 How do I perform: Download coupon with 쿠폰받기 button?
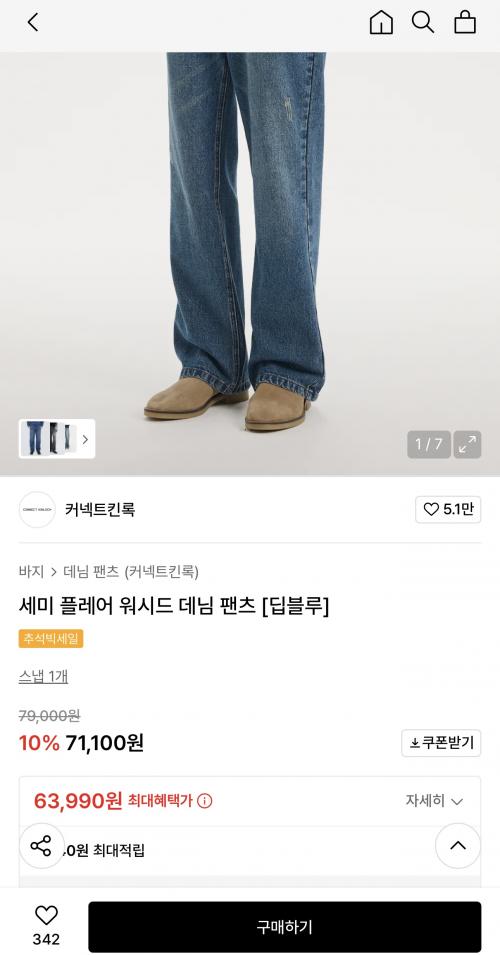[441, 743]
